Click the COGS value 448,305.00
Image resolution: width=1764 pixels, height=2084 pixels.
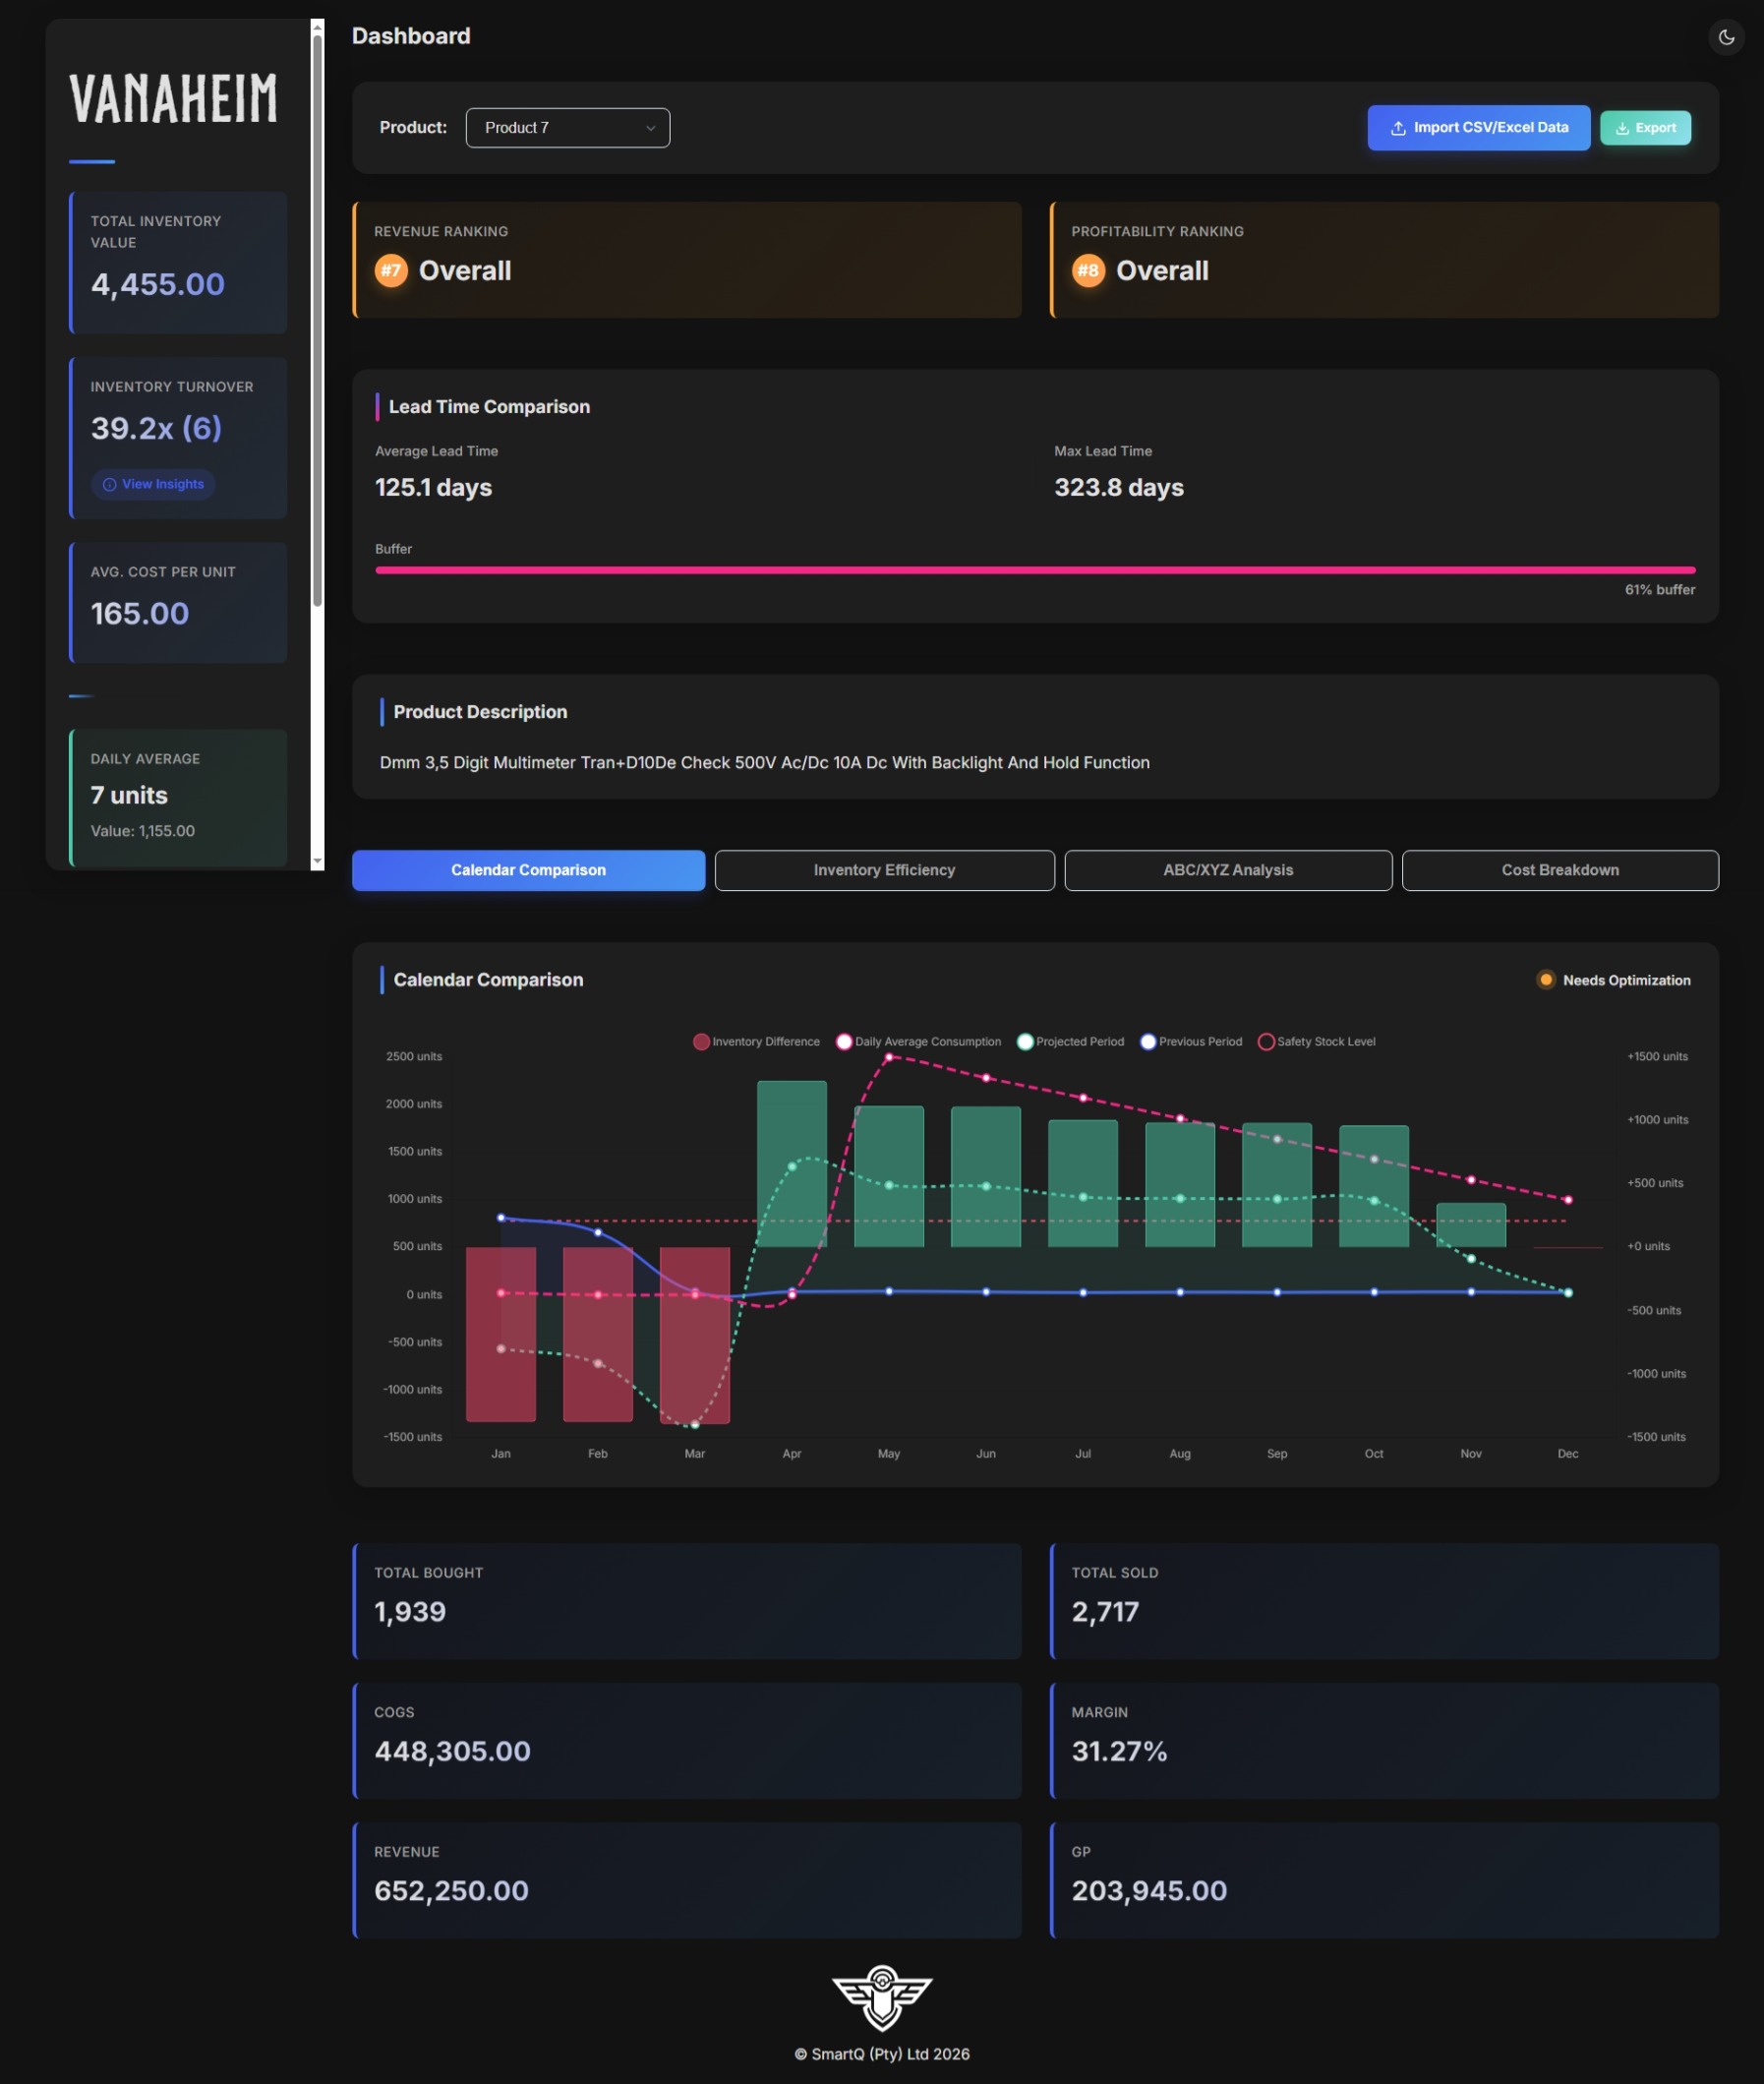point(452,1751)
